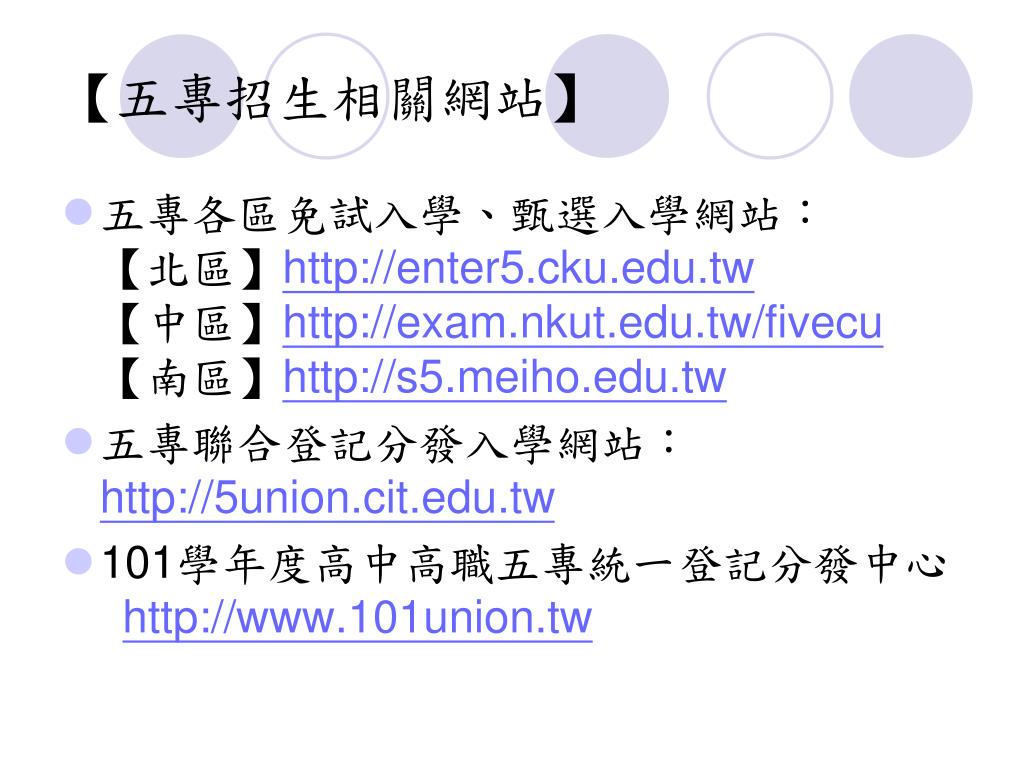Open the enter5.cku.edu.tw link
The image size is (1024, 768).
click(519, 268)
